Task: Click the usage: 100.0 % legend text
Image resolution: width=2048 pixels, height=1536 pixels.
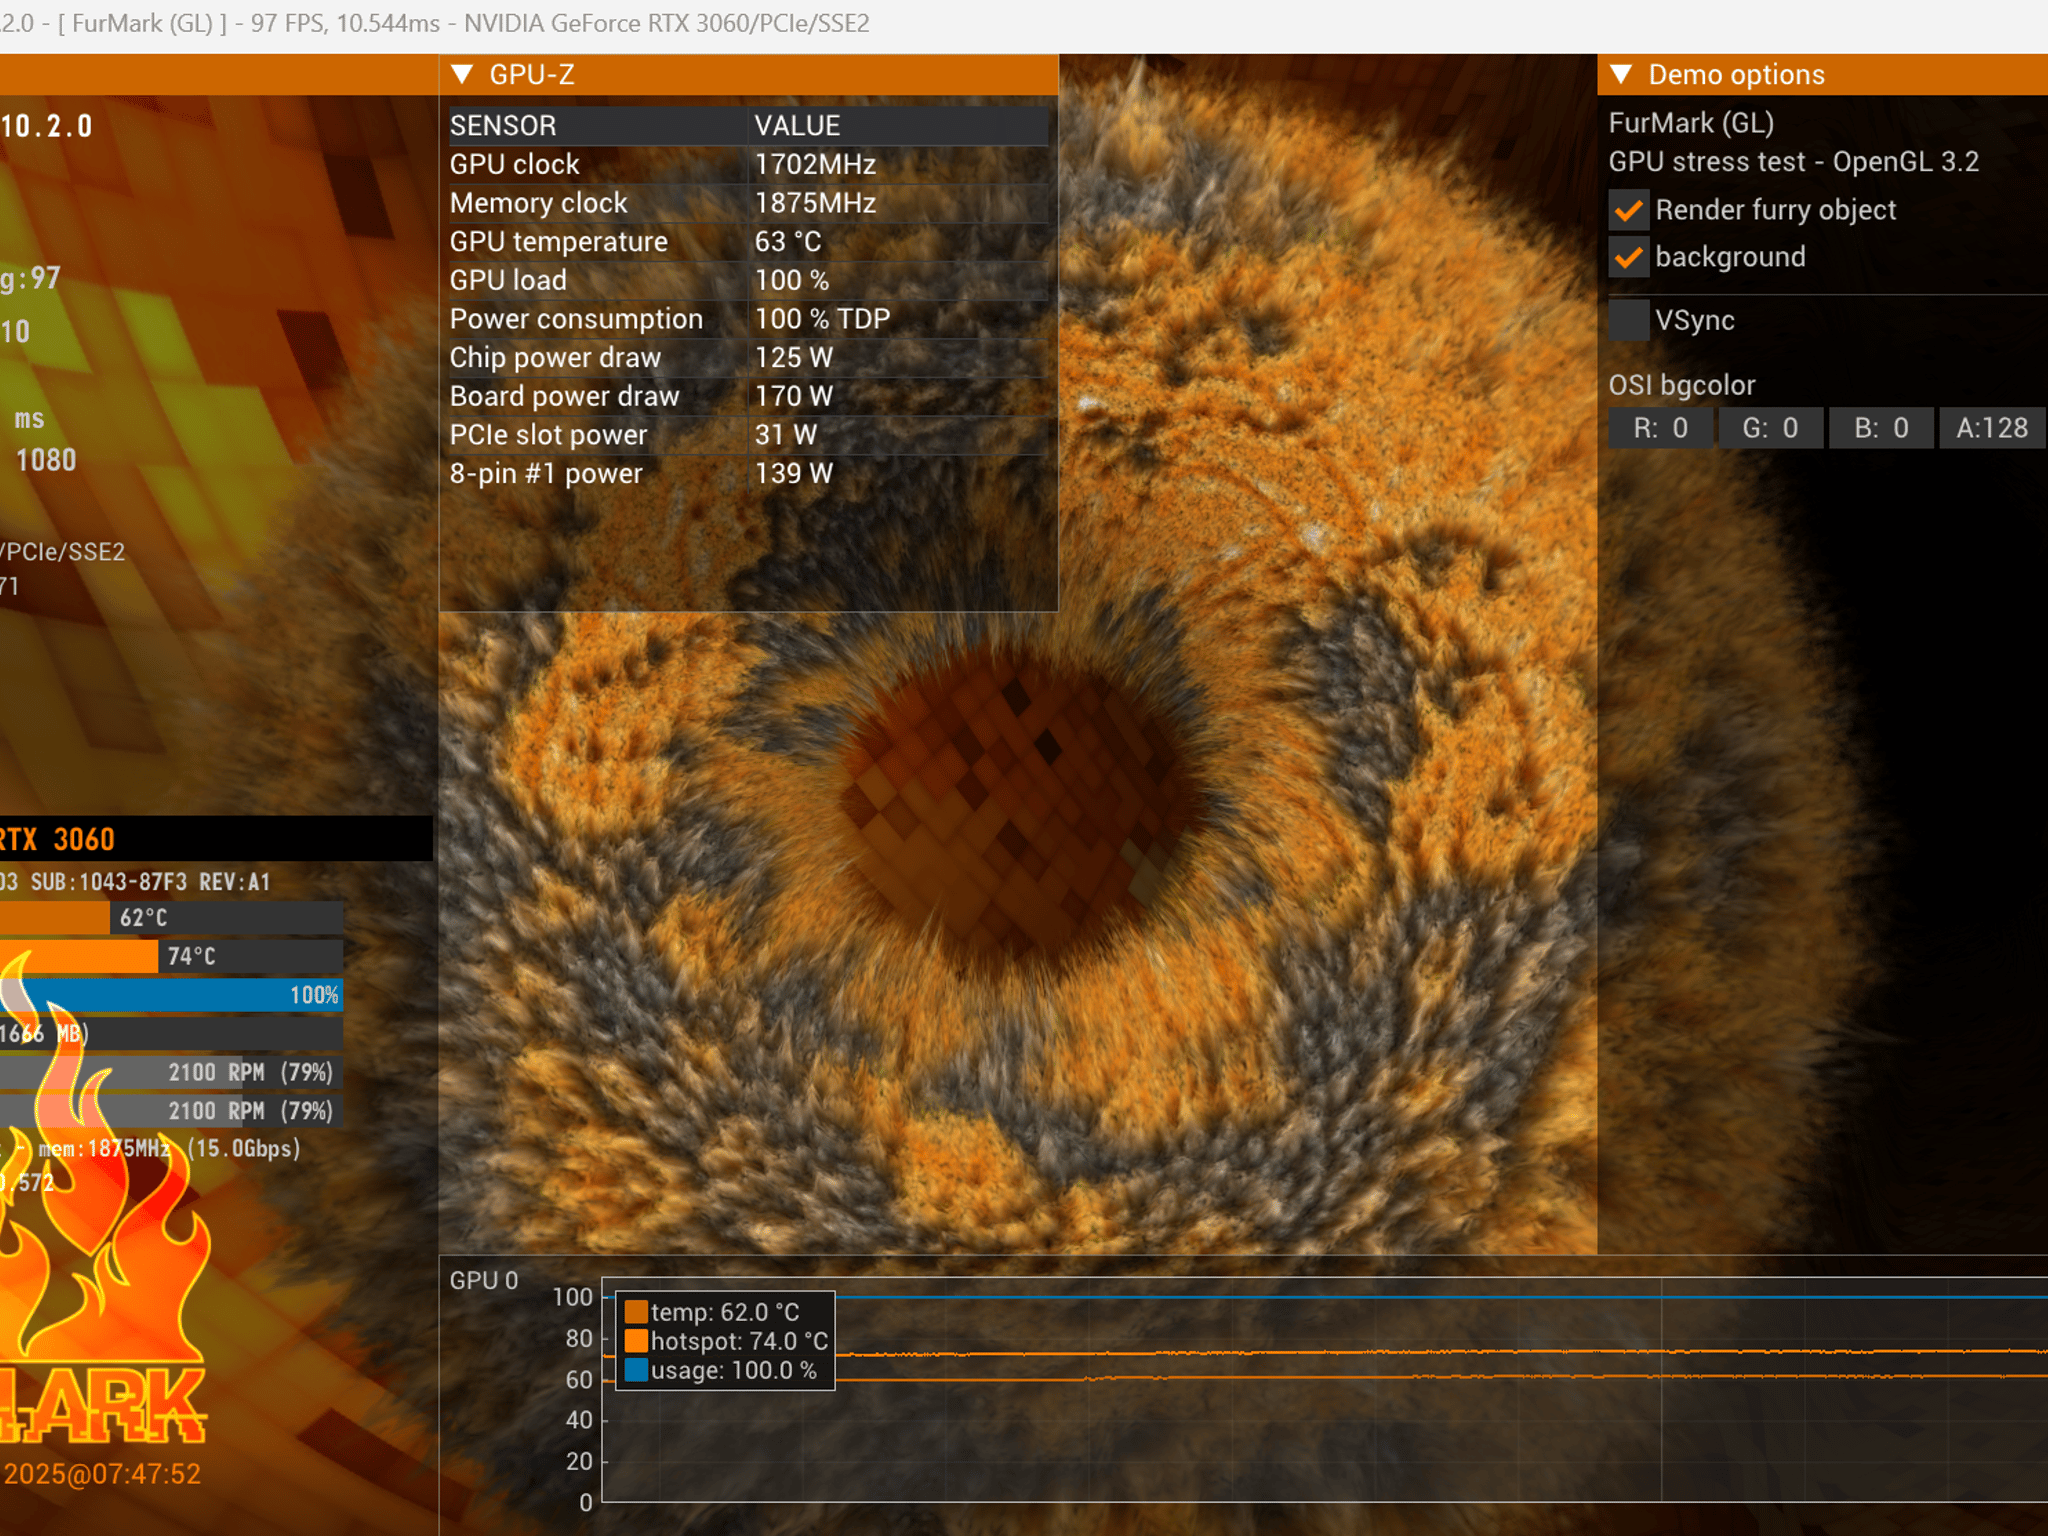Action: 734,1370
